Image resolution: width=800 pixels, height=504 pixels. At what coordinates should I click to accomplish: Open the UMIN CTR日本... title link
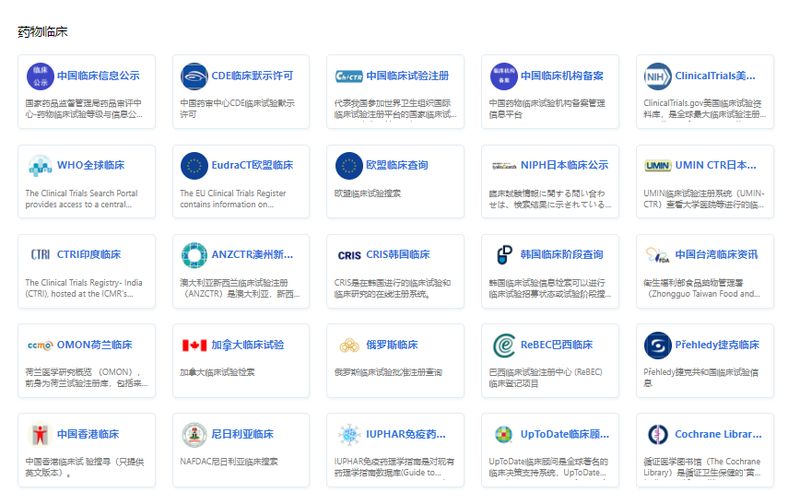[716, 165]
